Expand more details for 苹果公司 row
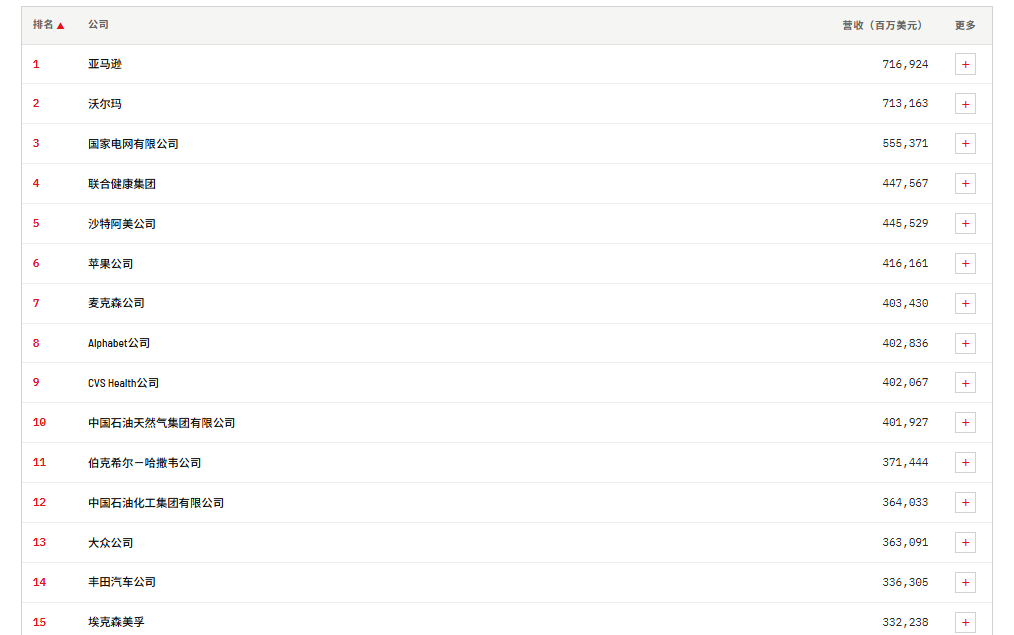The height and width of the screenshot is (635, 1014). pos(965,263)
